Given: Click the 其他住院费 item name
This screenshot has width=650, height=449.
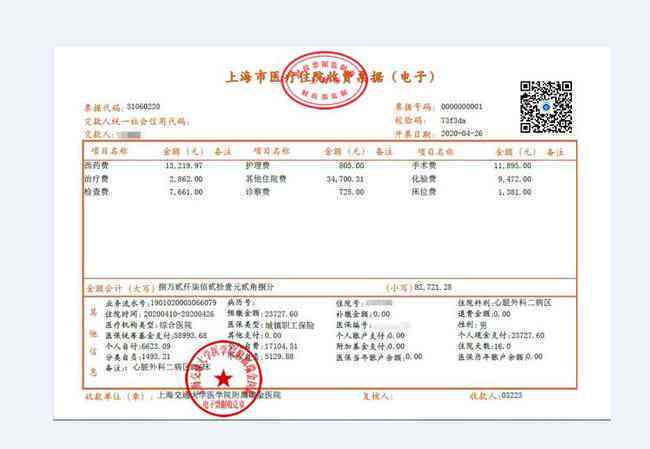Looking at the screenshot, I should point(266,179).
